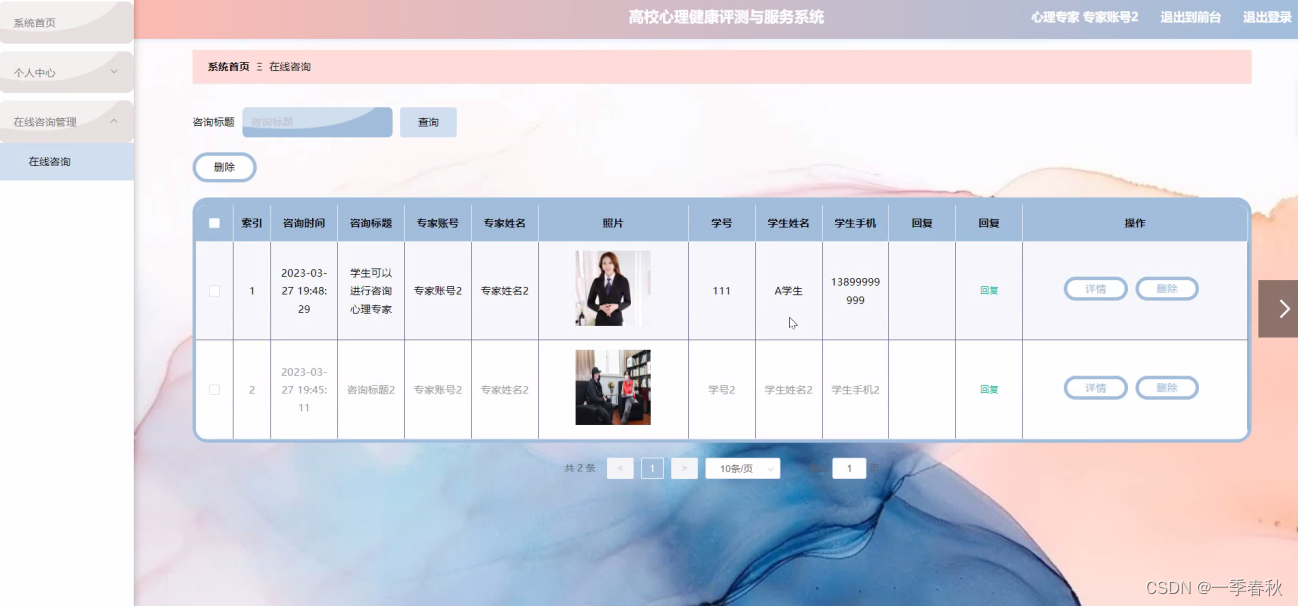Image resolution: width=1298 pixels, height=606 pixels.
Task: Click the 学生手机 column header
Action: tap(855, 223)
